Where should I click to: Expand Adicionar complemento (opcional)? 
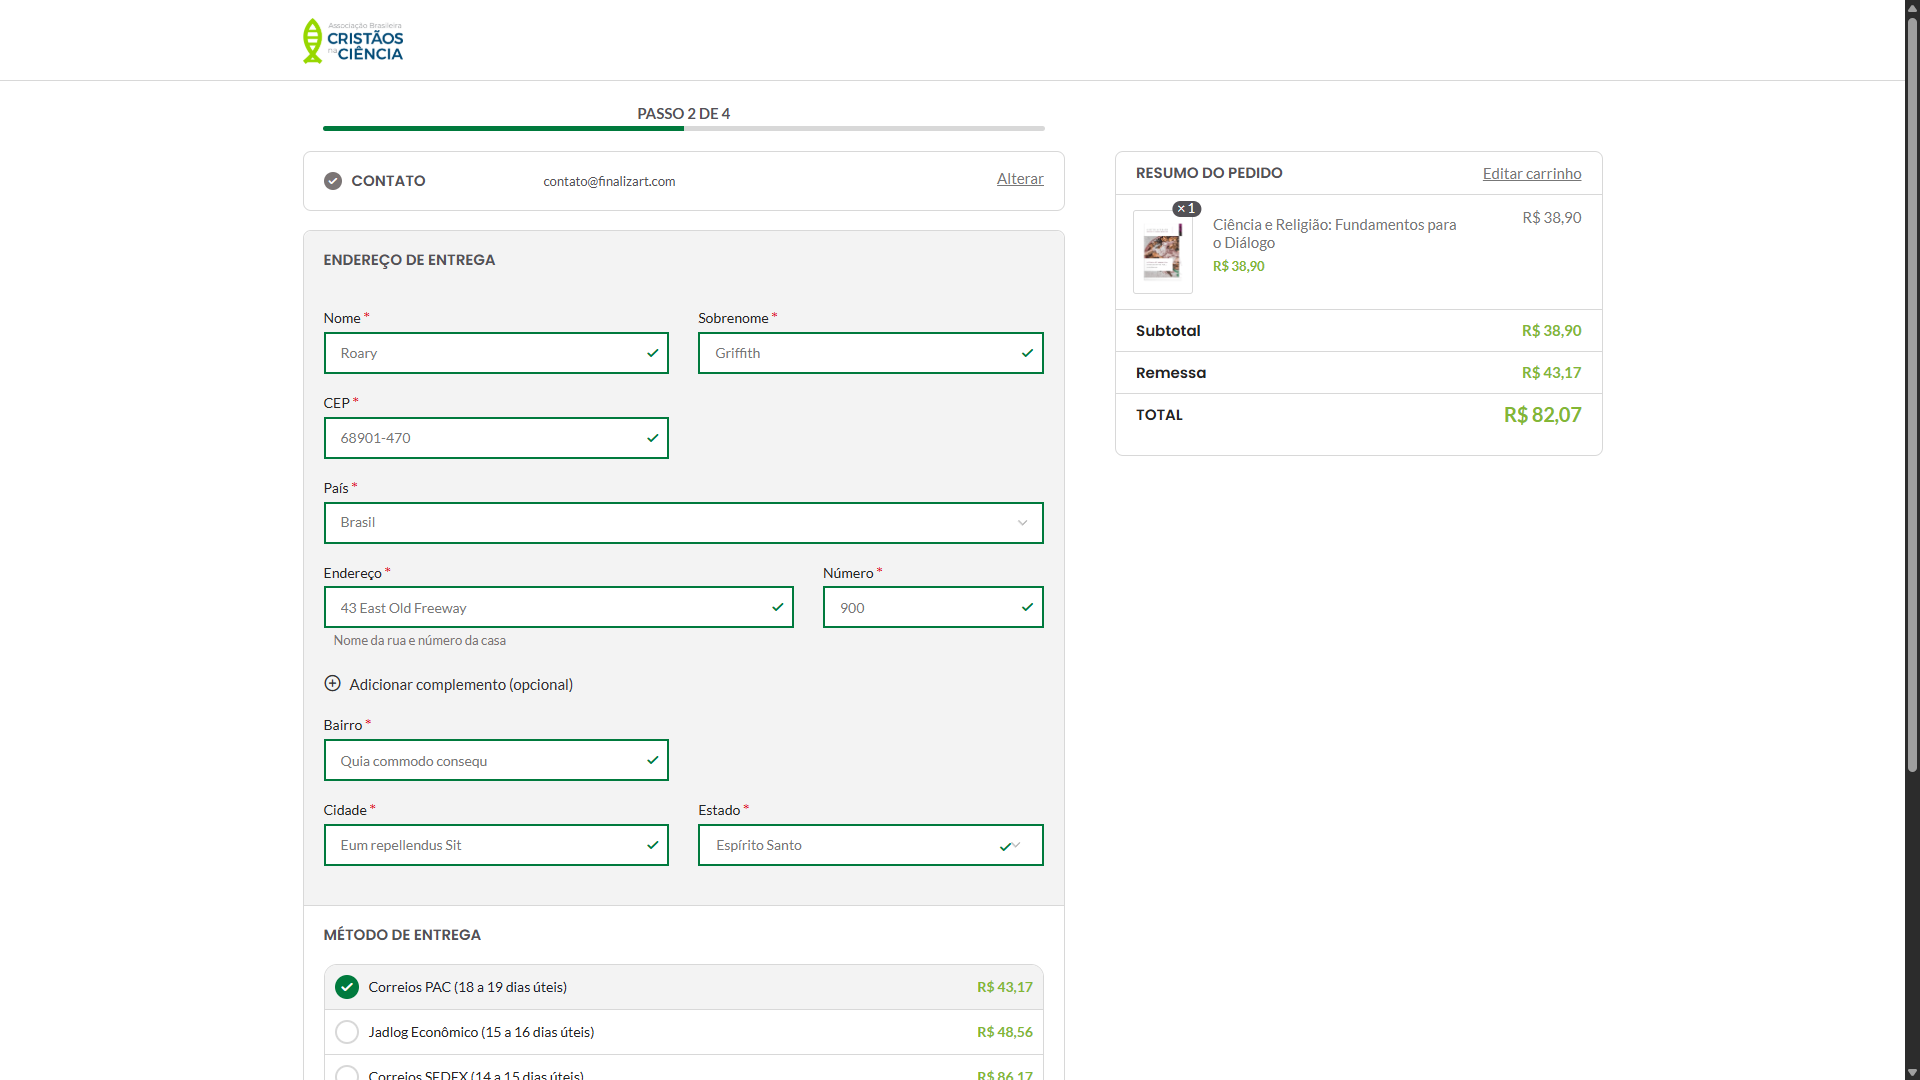[461, 685]
